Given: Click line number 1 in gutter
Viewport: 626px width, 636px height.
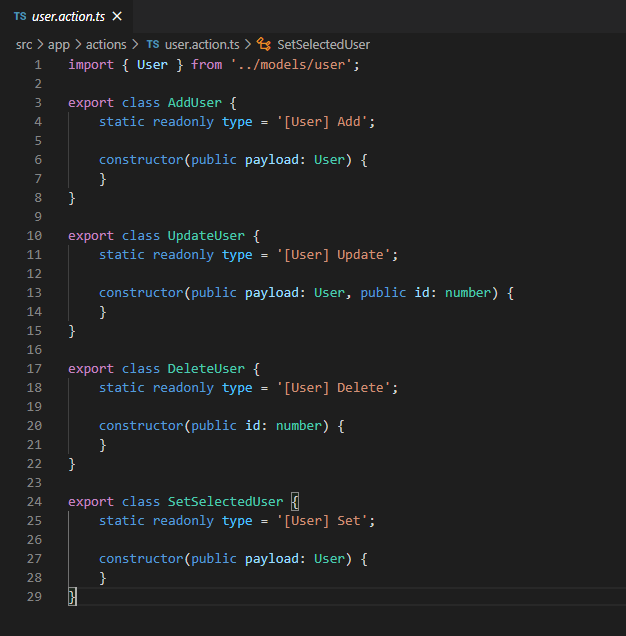Looking at the screenshot, I should click(38, 65).
